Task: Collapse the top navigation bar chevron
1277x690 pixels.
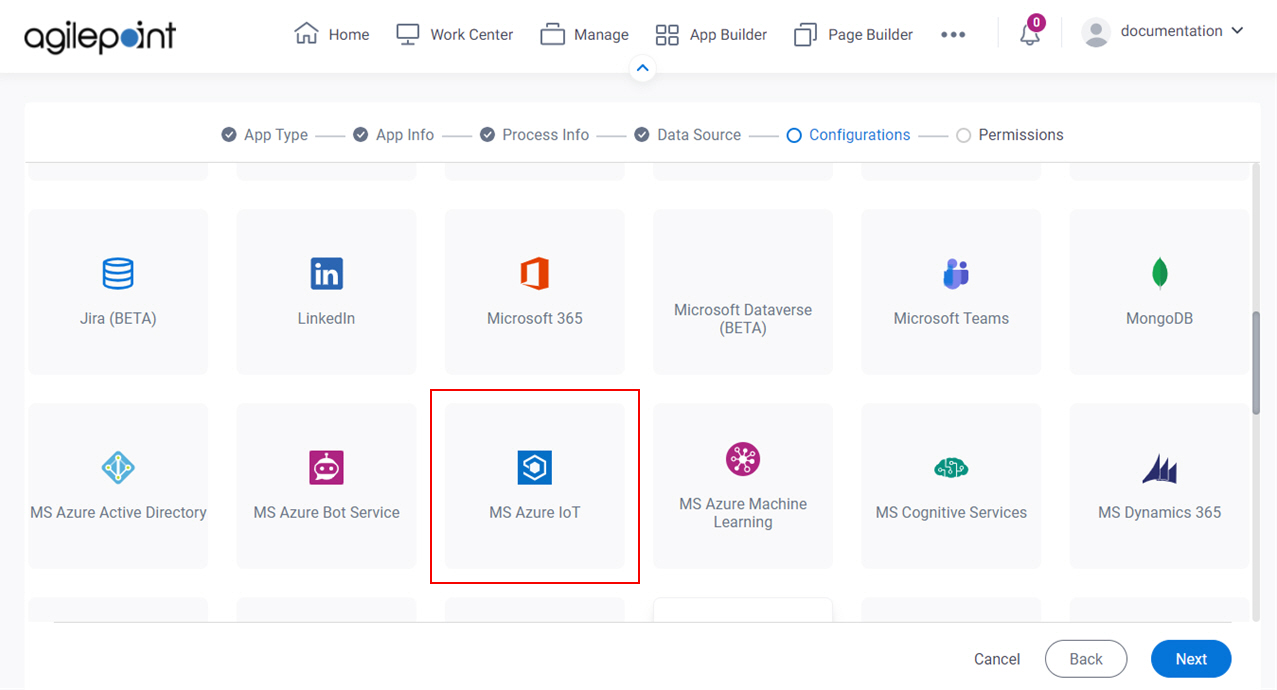Action: click(x=642, y=69)
